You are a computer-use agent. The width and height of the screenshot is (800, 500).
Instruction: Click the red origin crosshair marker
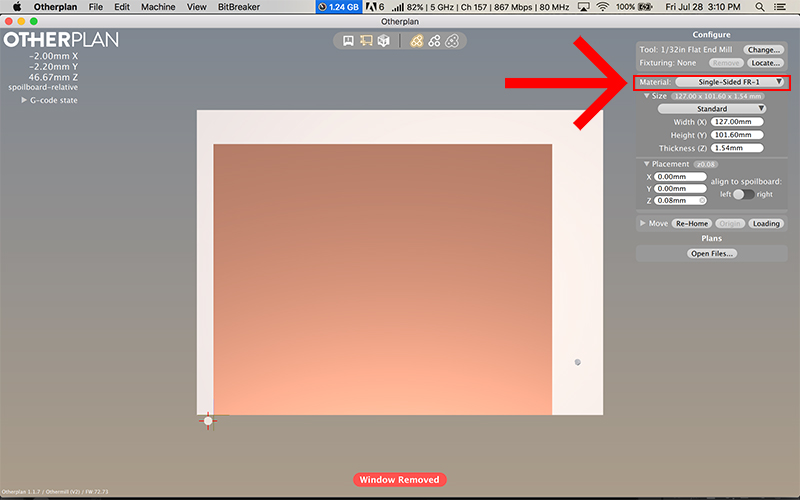[x=208, y=421]
